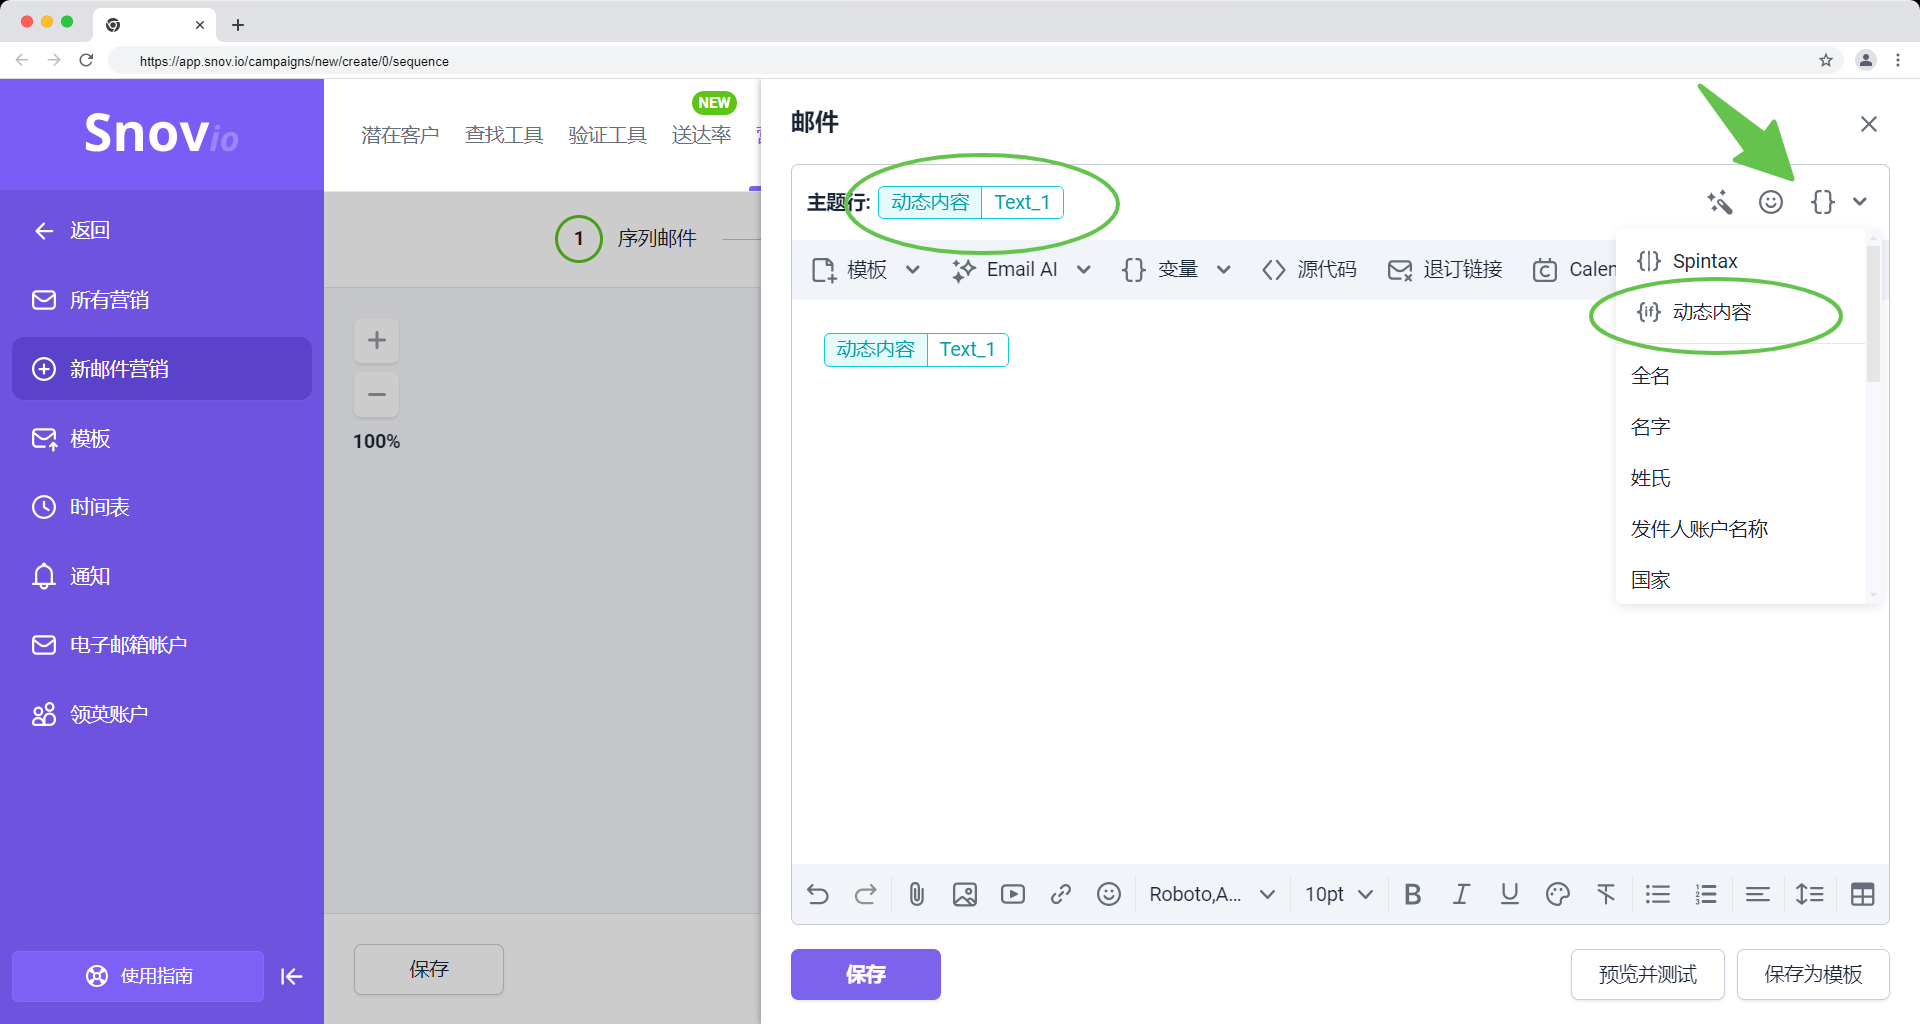Click the gray 保存 button in campaign builder
1920x1024 pixels.
point(429,969)
